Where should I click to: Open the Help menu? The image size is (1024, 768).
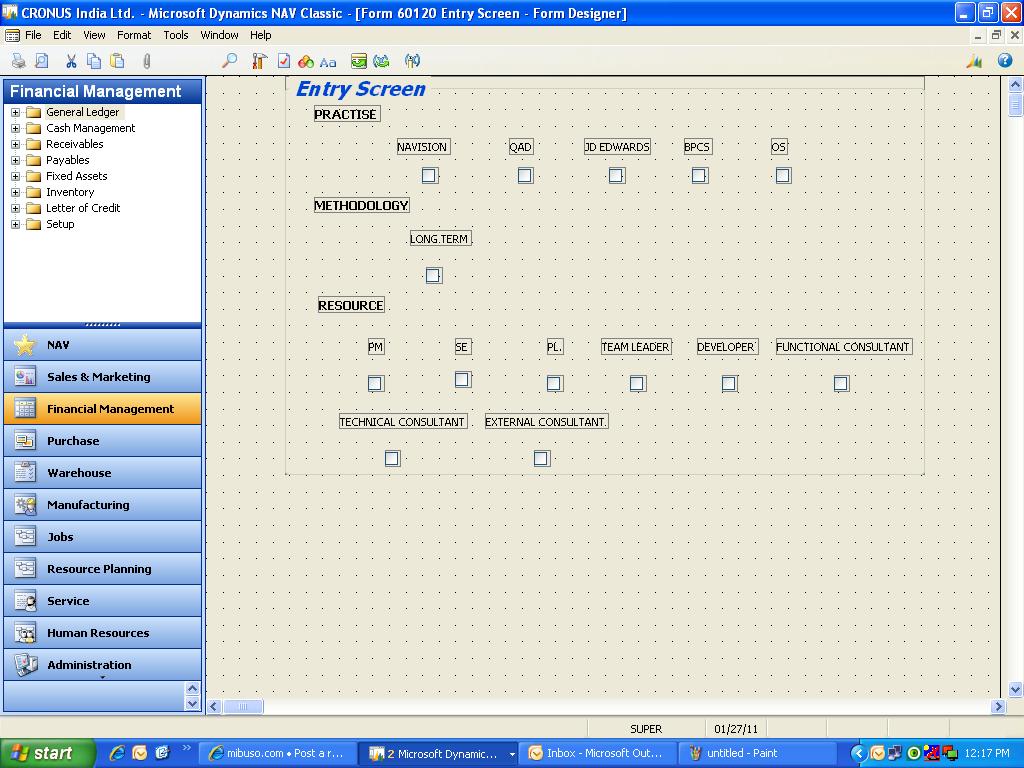(261, 35)
